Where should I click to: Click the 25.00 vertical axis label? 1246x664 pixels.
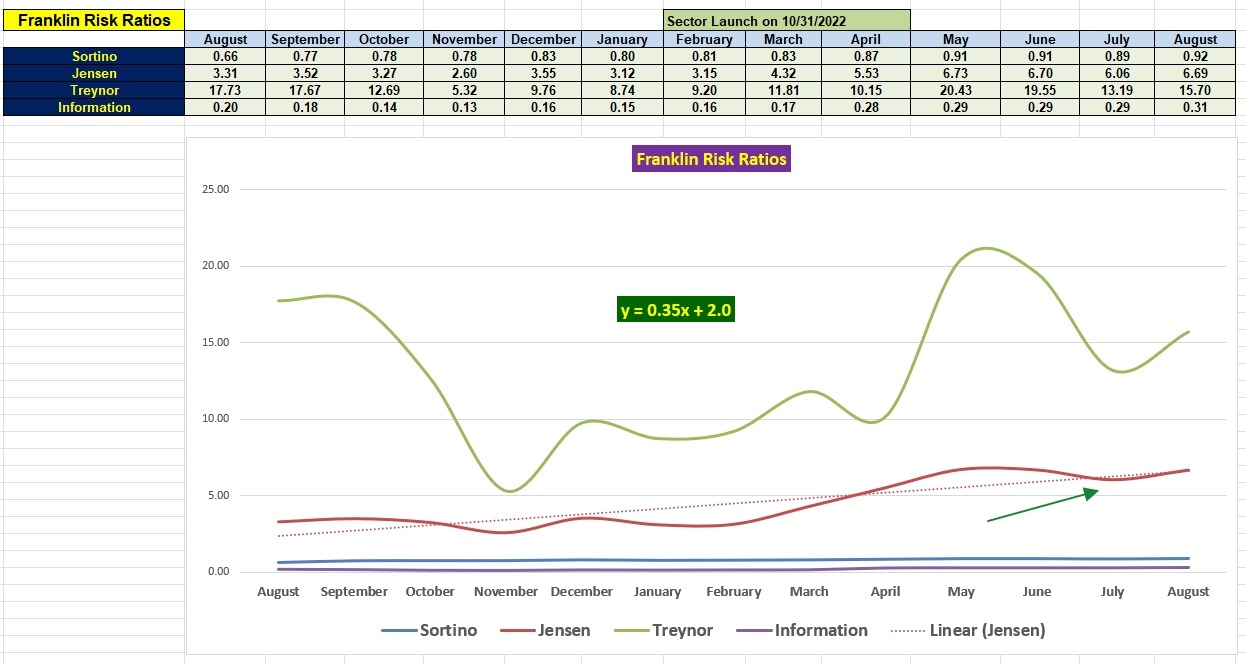214,189
